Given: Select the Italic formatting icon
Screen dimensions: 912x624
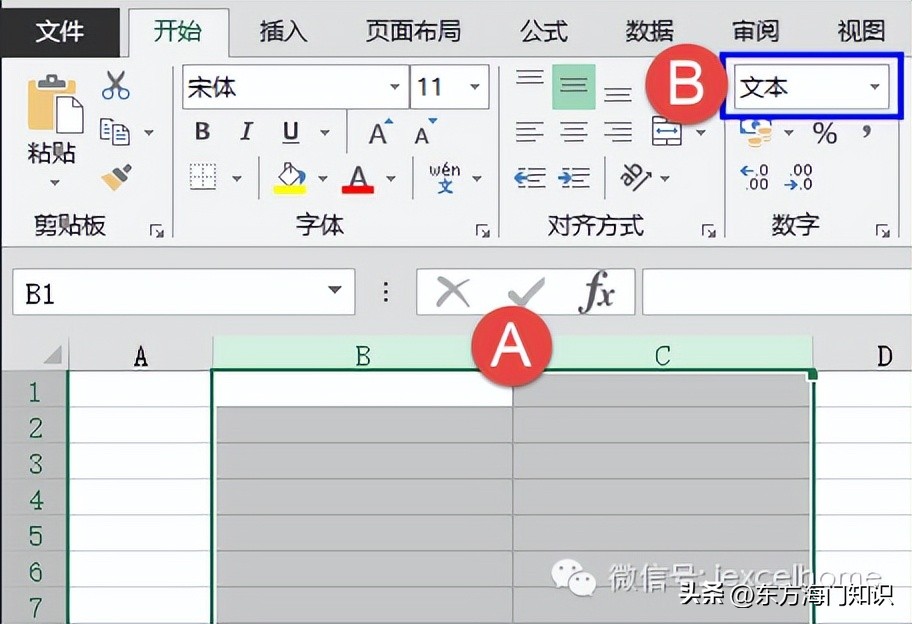Looking at the screenshot, I should click(x=246, y=131).
